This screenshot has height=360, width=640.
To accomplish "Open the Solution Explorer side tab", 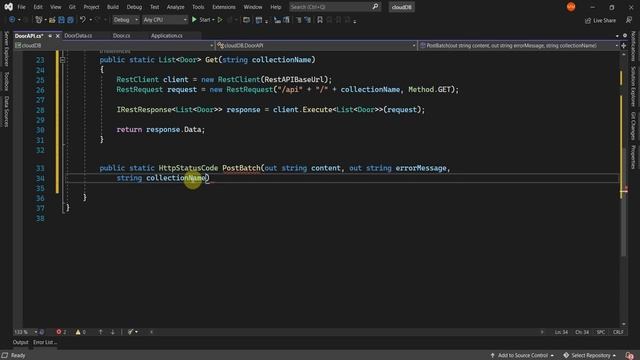I will tap(633, 87).
